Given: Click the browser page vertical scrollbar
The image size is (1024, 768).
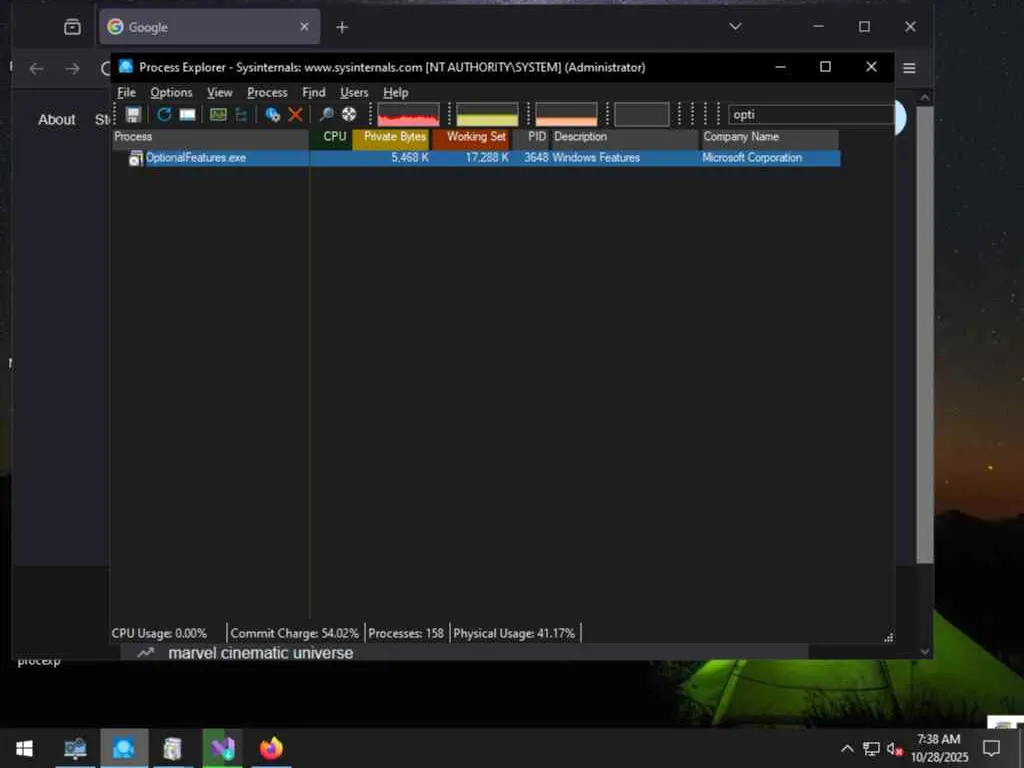Looking at the screenshot, I should [925, 333].
